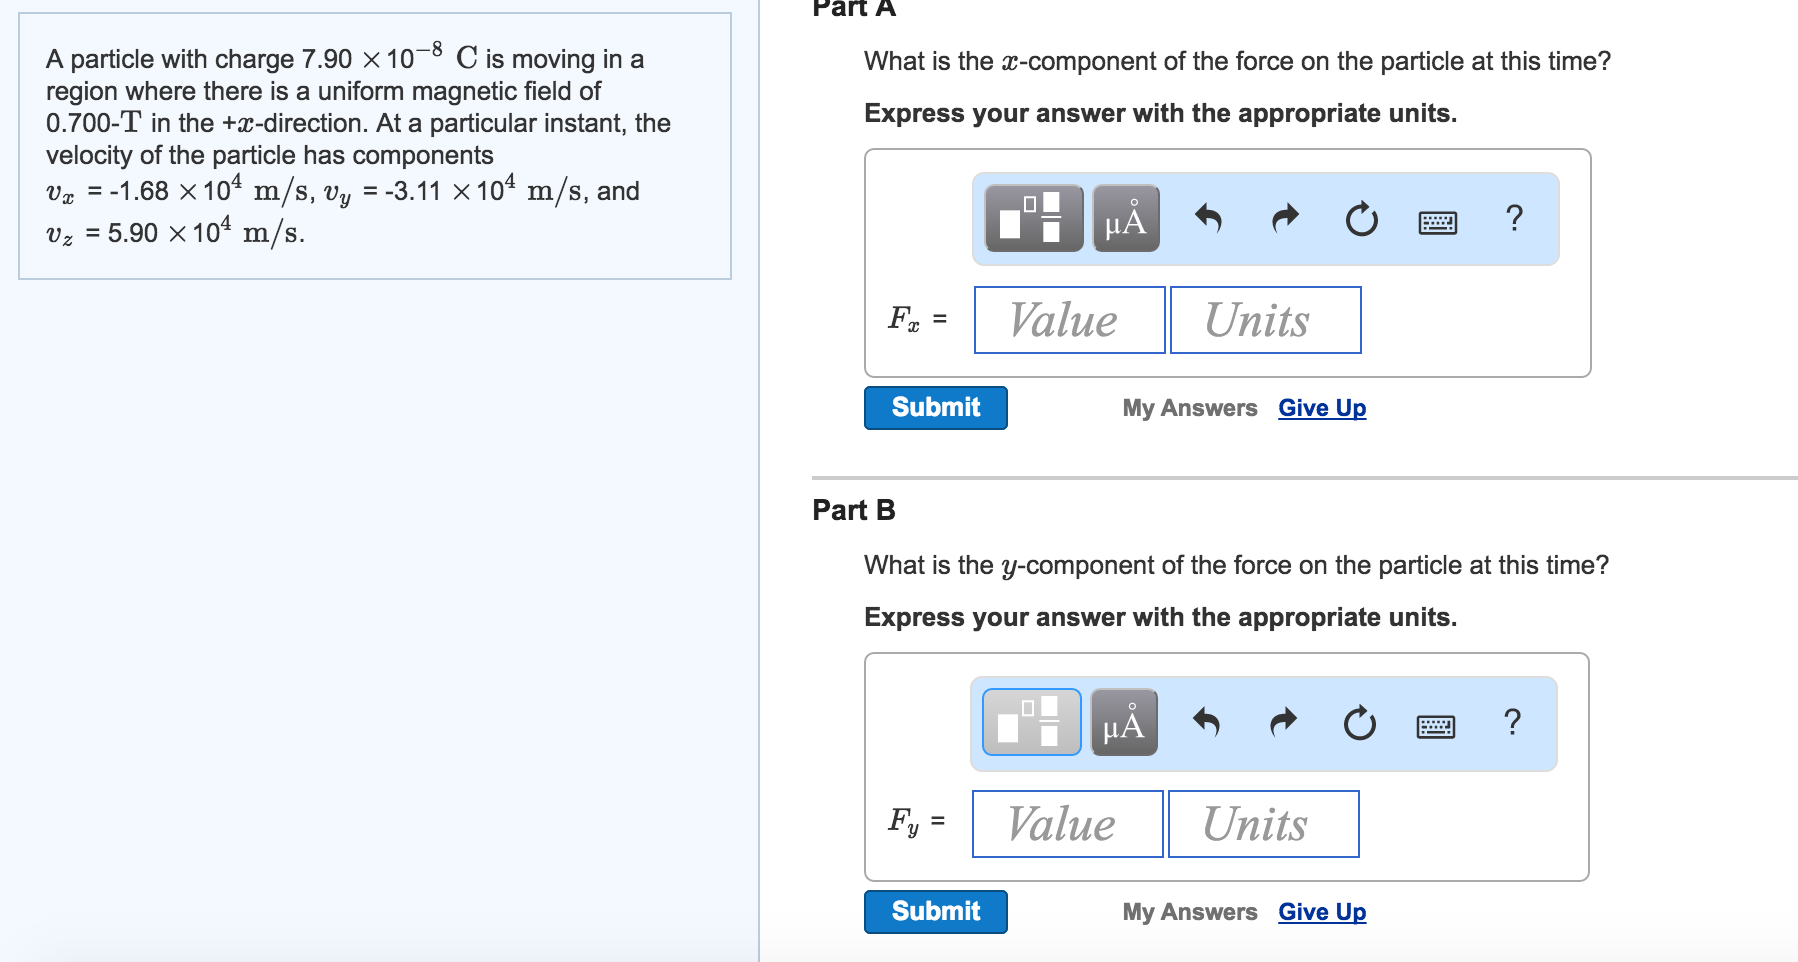Click the Units field for Fy
The height and width of the screenshot is (962, 1798).
pos(1263,823)
